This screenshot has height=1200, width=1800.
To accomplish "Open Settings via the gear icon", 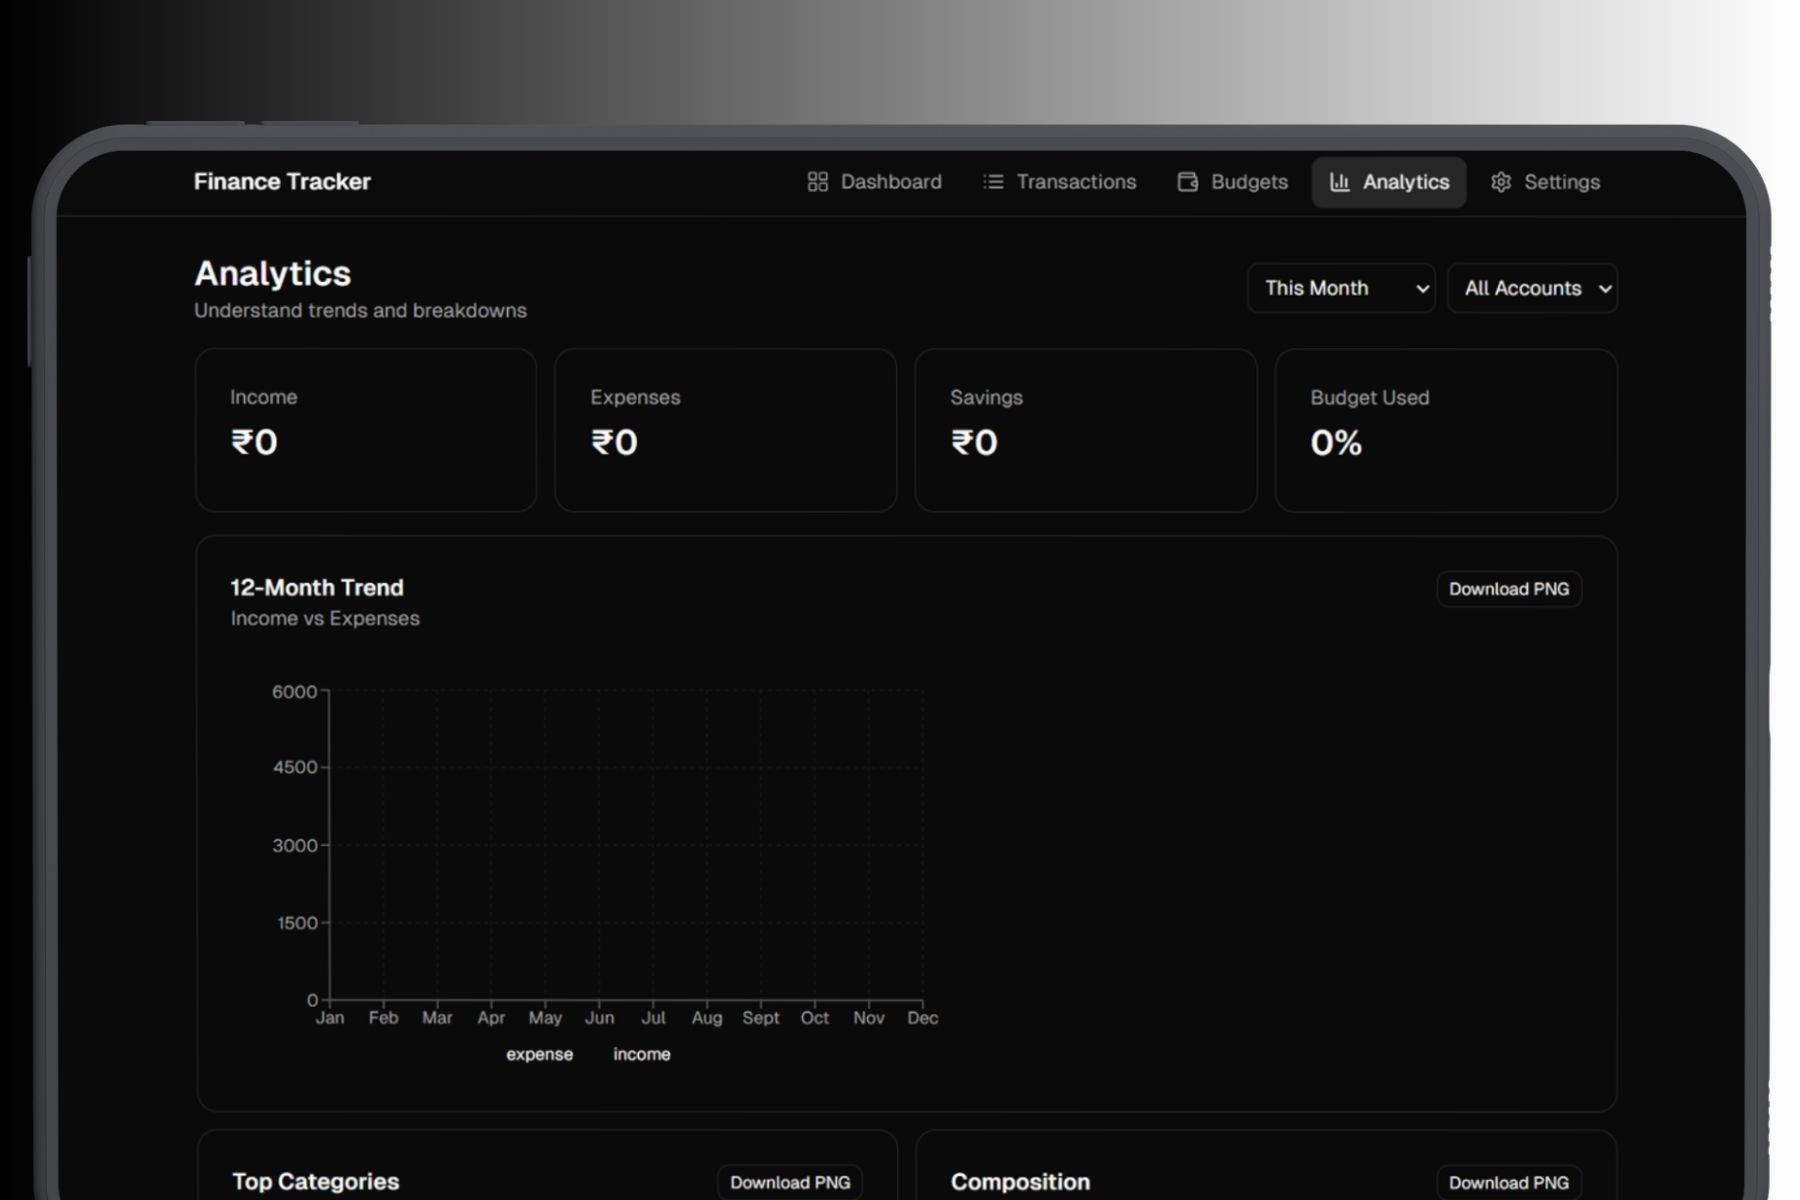I will (1500, 182).
